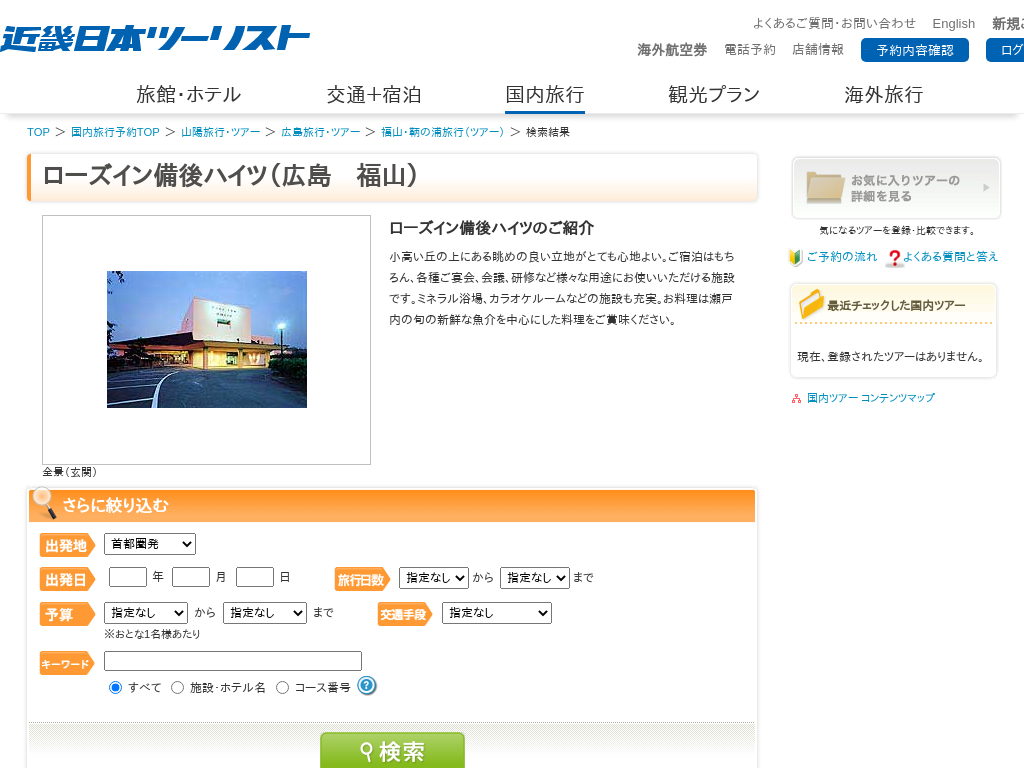The width and height of the screenshot is (1024, 768).
Task: Open 海外航空券 in the top menu
Action: [x=672, y=50]
